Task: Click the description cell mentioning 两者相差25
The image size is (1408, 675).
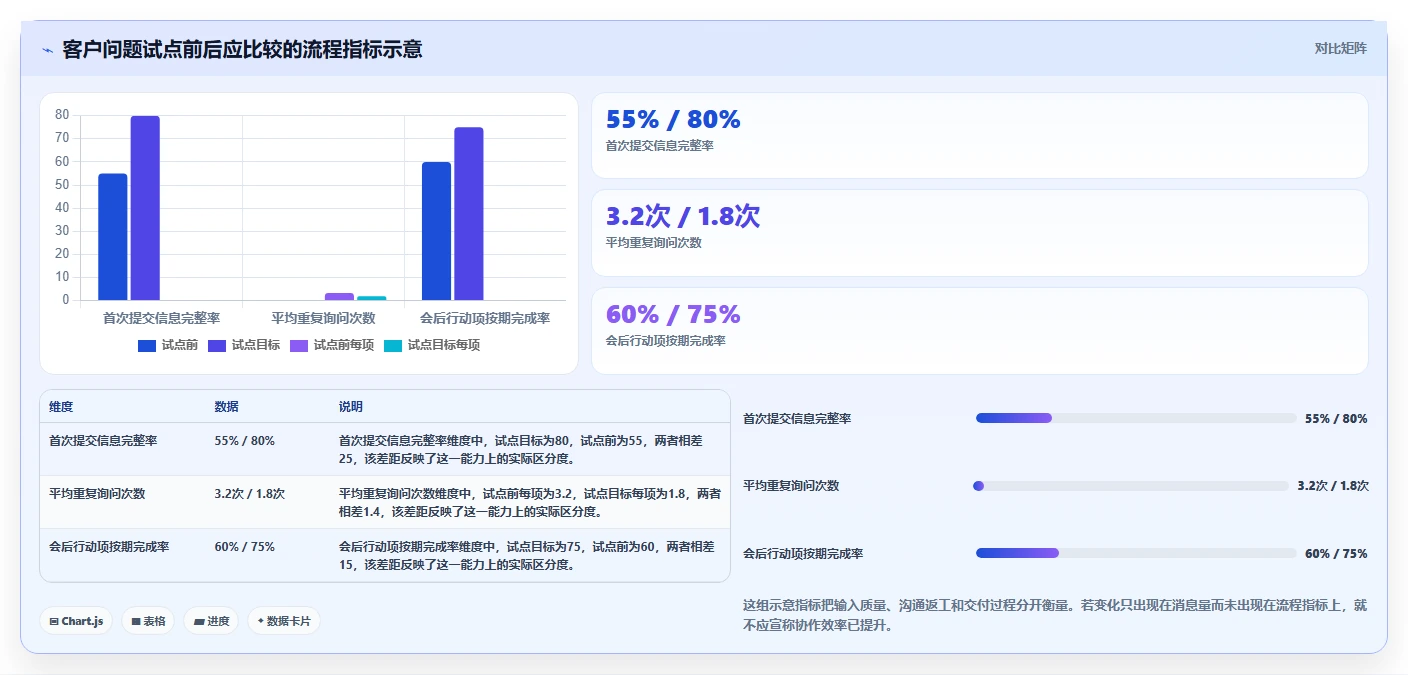Action: click(529, 449)
